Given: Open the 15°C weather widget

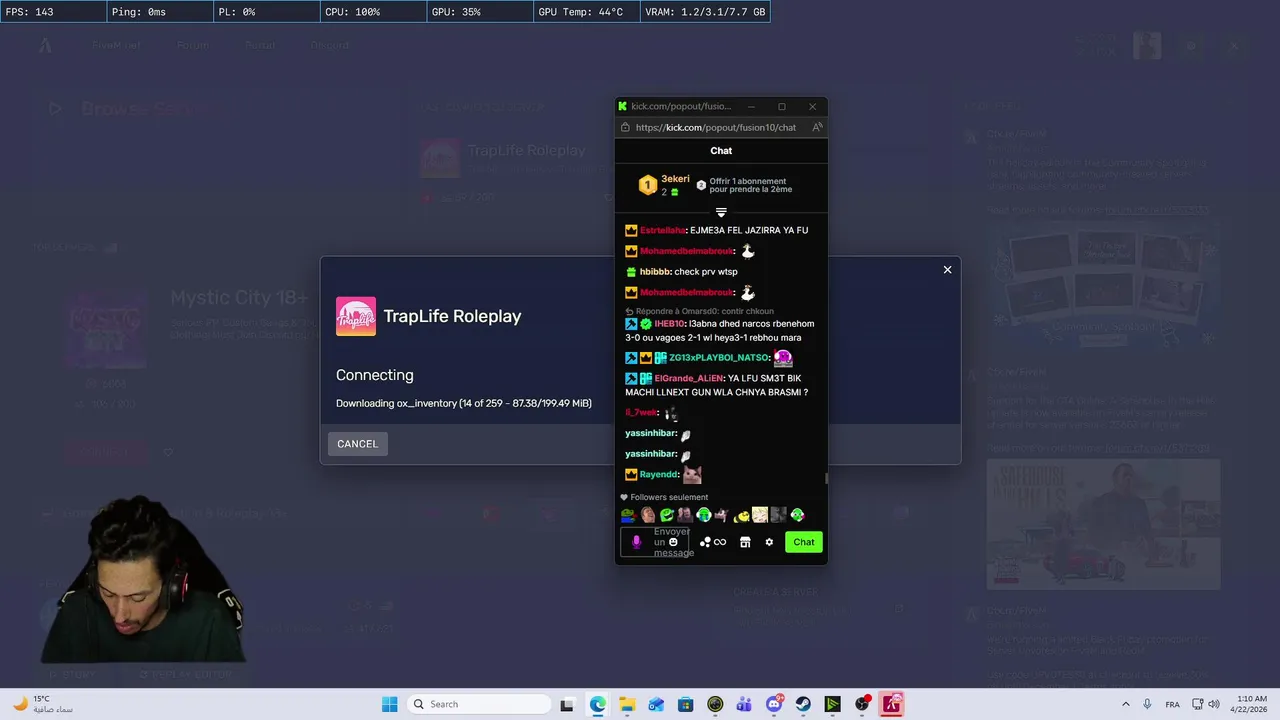Looking at the screenshot, I should 43,704.
